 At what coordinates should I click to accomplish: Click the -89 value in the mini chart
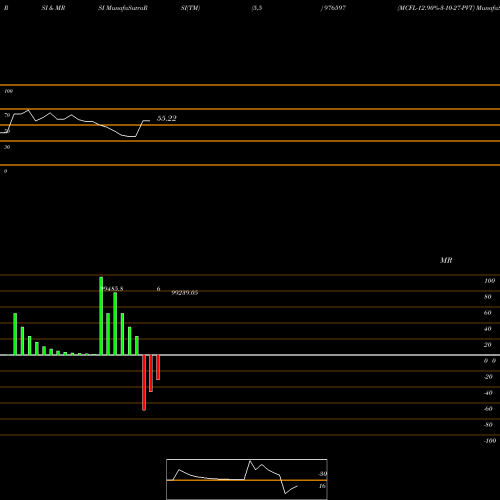click(x=322, y=474)
